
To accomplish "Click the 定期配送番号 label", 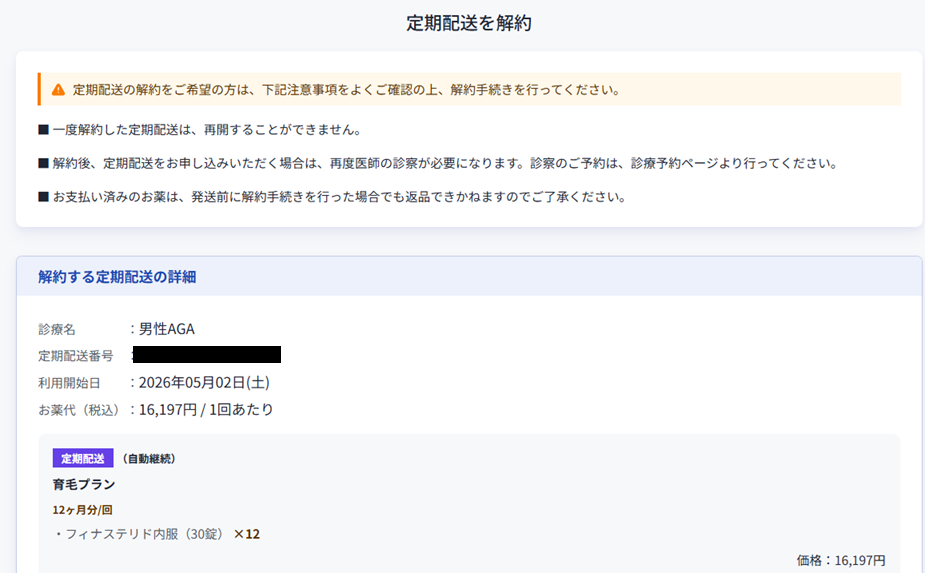I will point(76,356).
